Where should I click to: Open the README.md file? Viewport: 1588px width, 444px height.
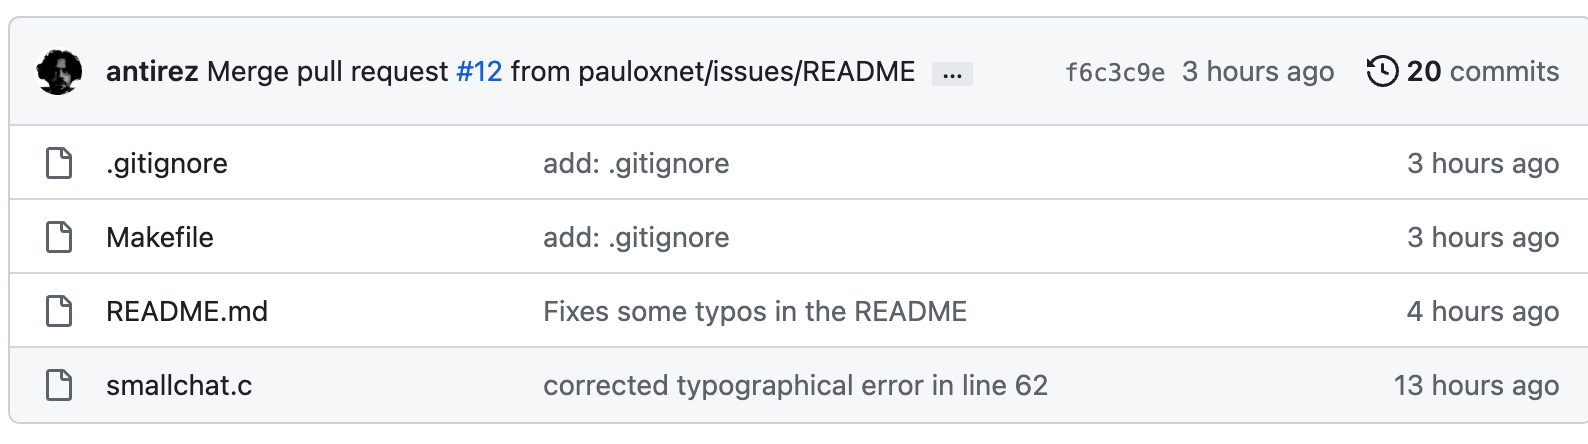click(187, 312)
